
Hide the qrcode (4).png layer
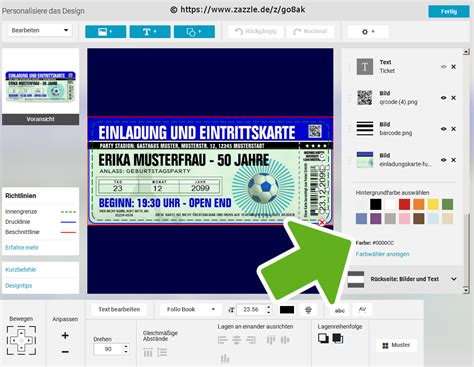[444, 98]
